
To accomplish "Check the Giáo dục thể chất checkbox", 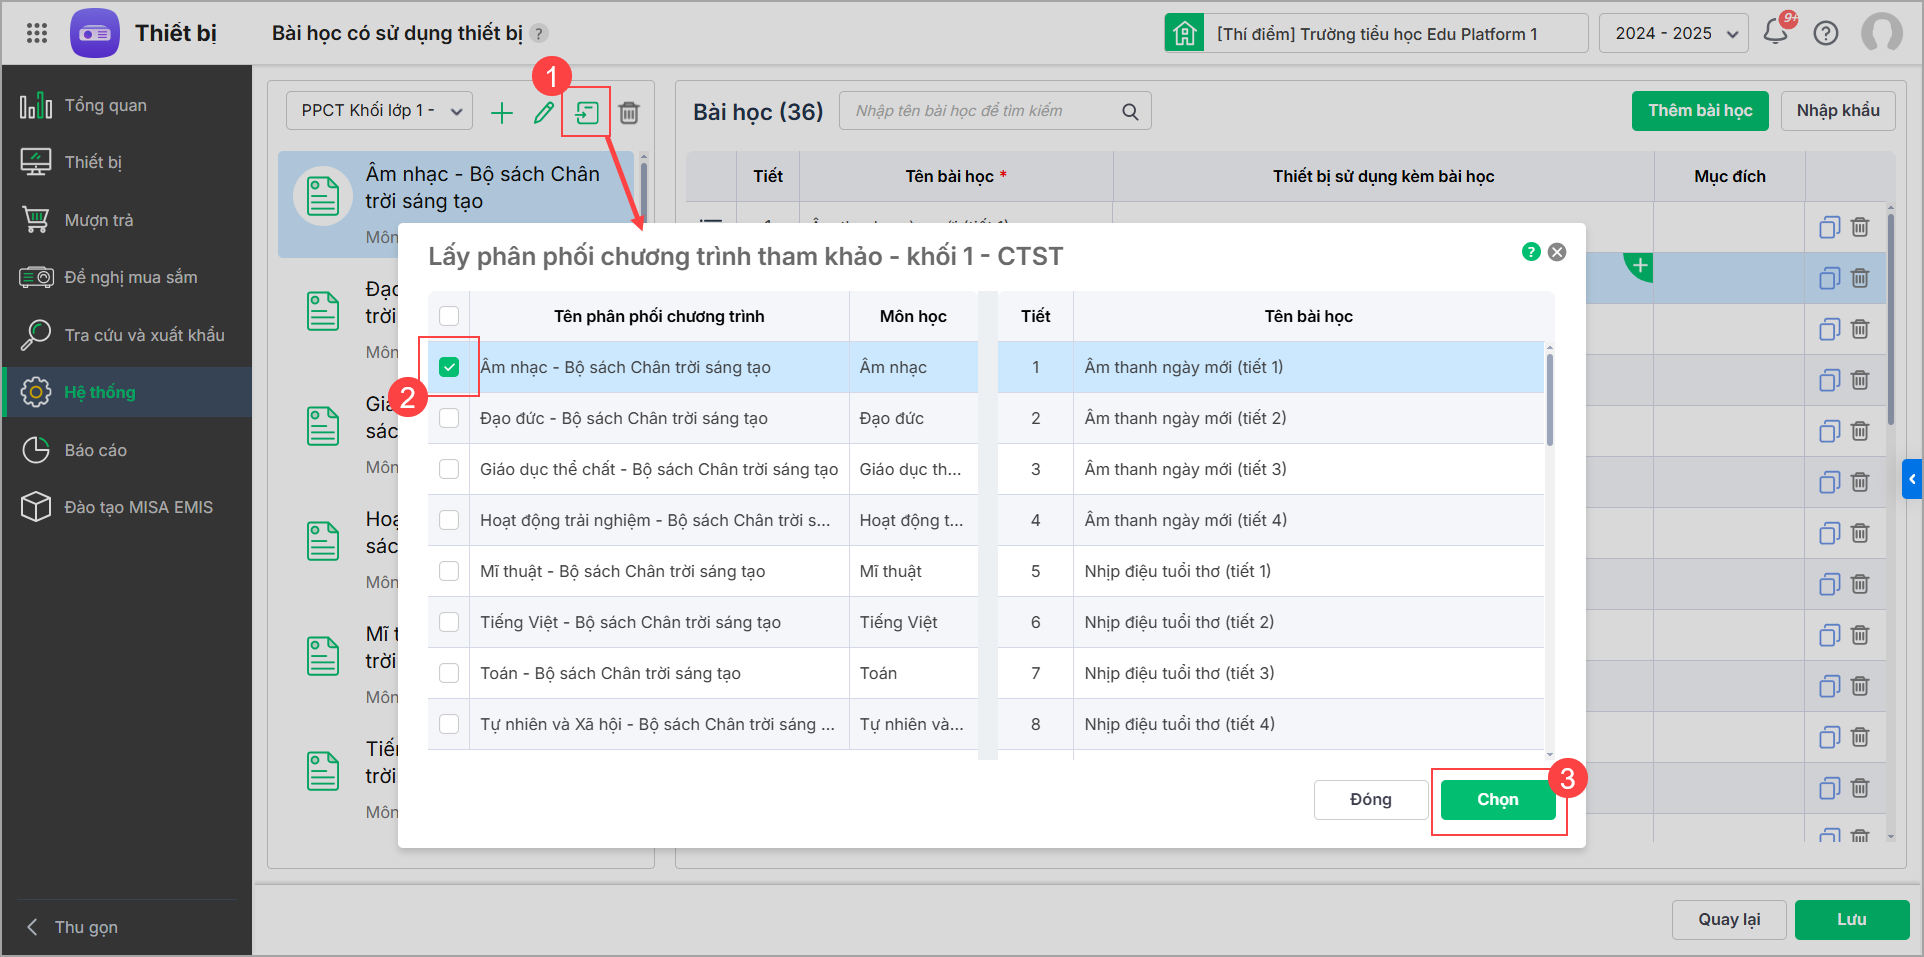I will (449, 469).
